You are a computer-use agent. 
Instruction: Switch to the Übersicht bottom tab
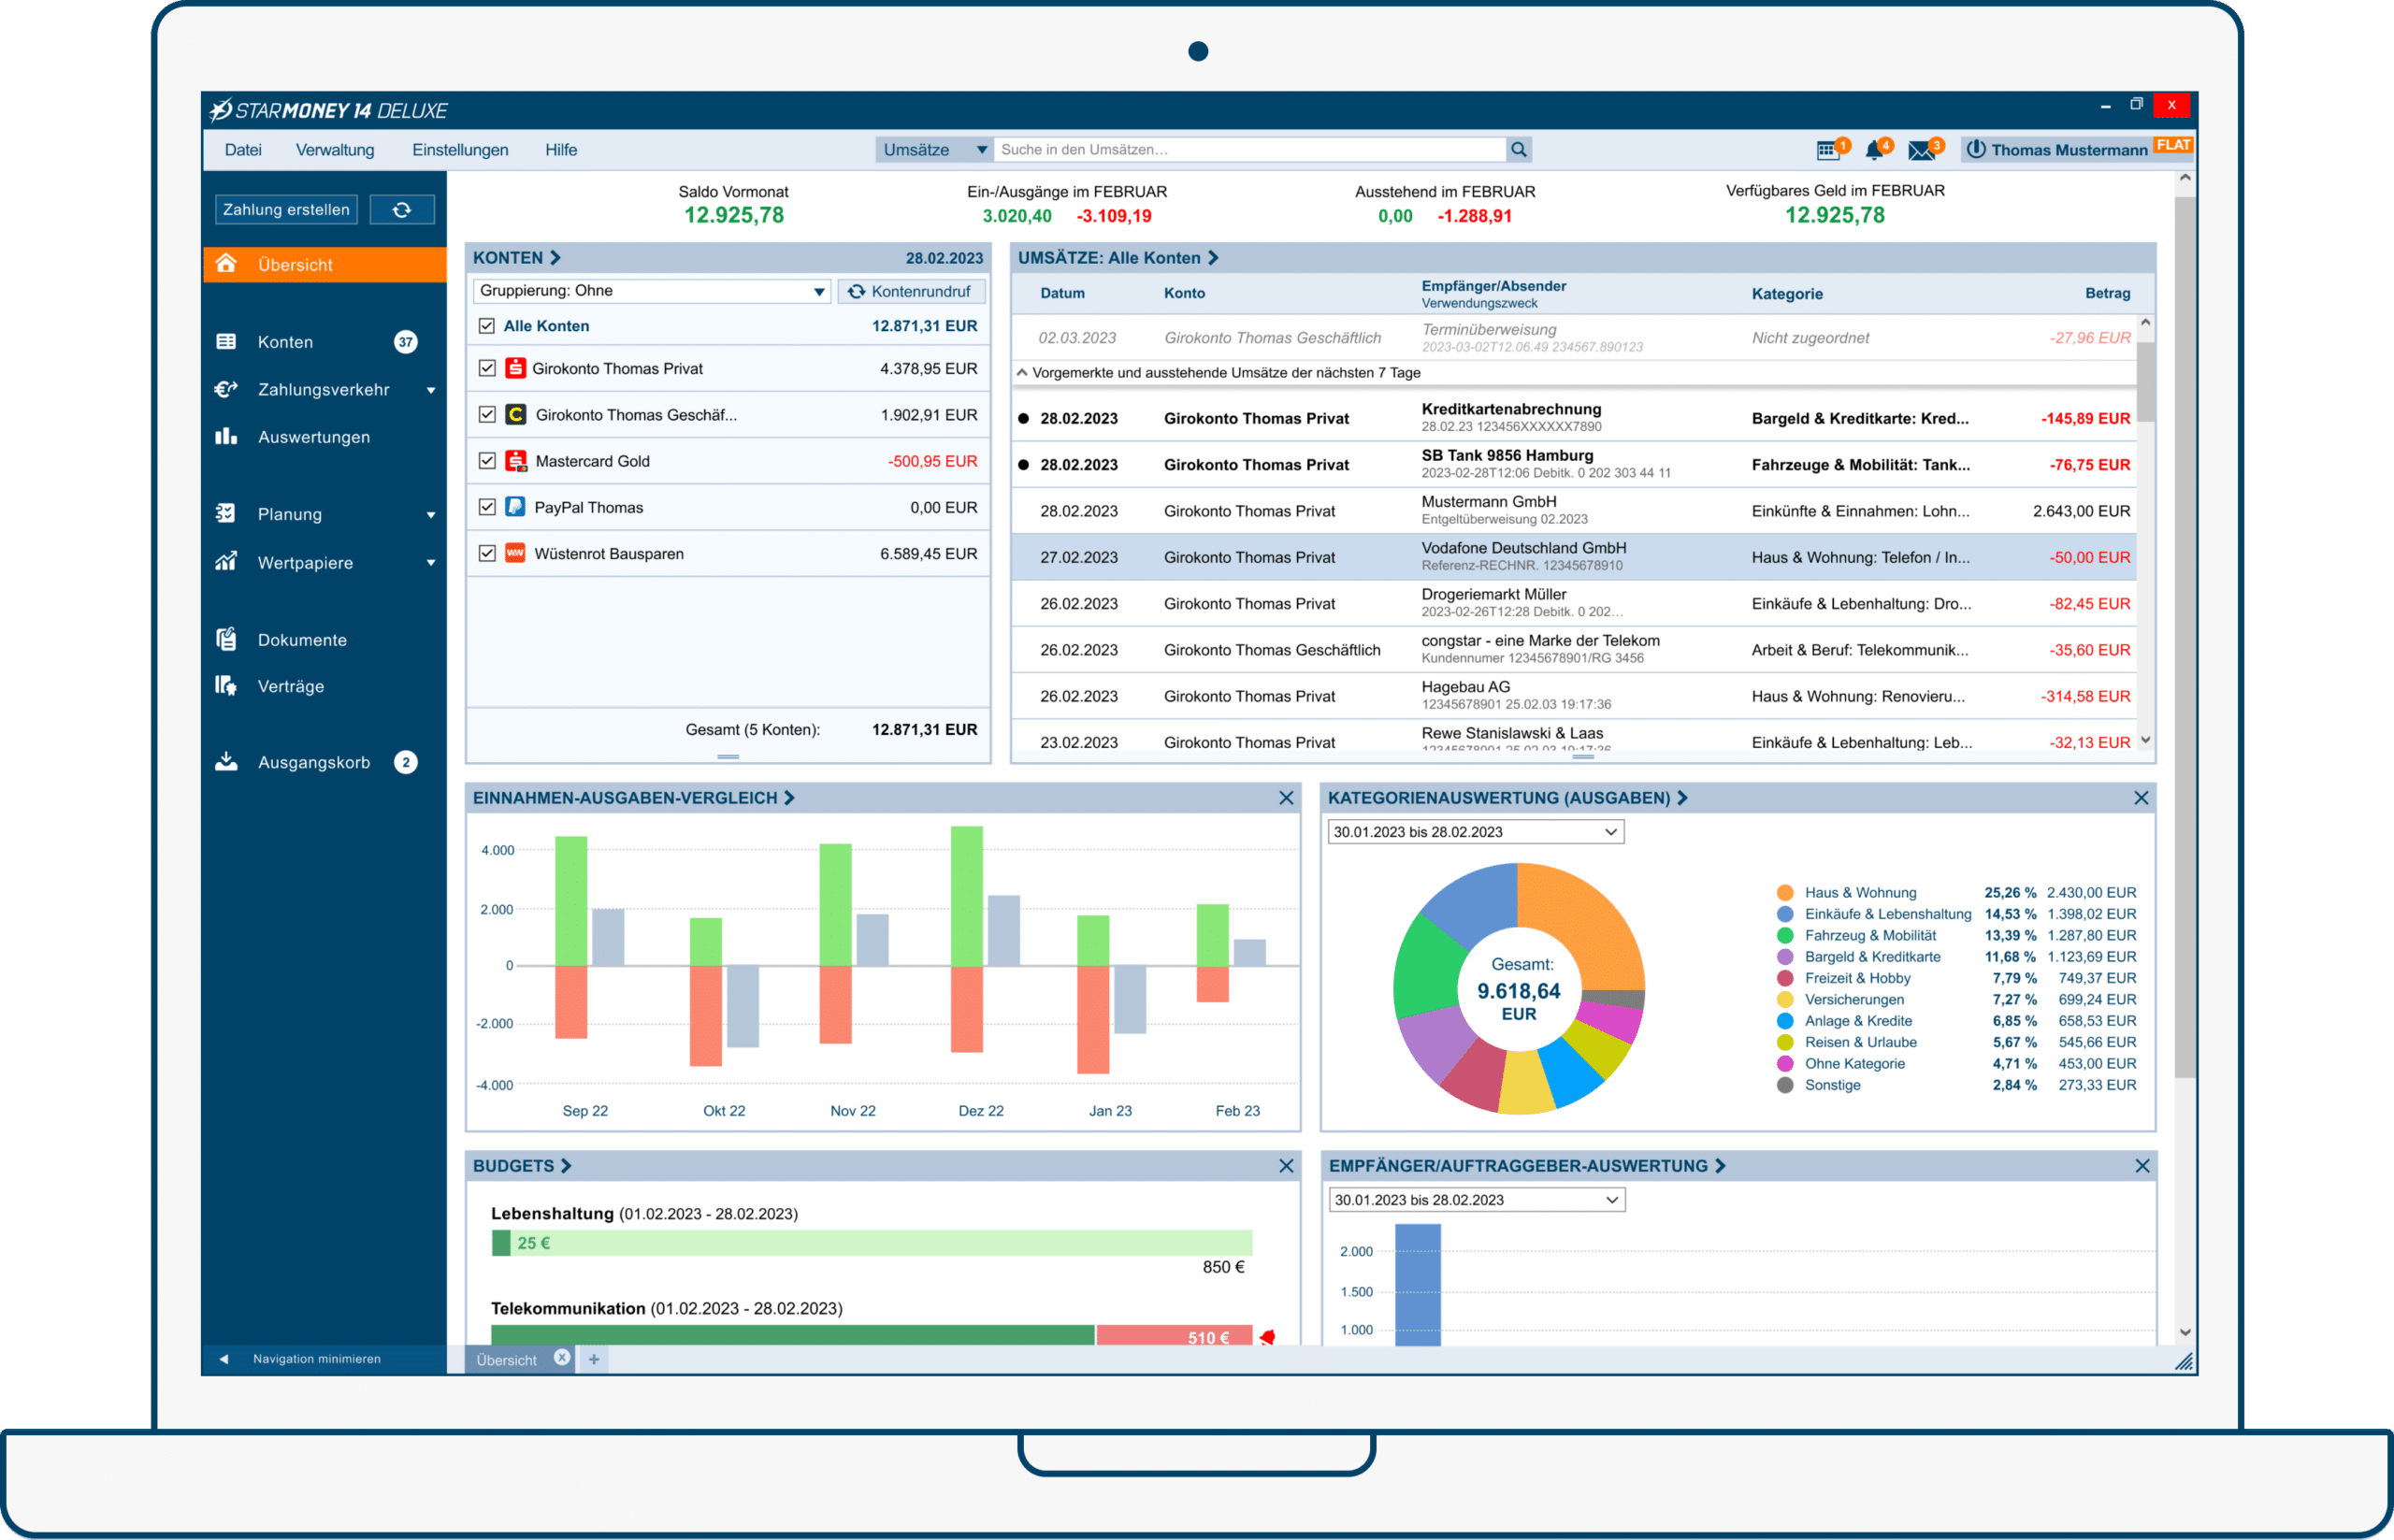pyautogui.click(x=507, y=1360)
